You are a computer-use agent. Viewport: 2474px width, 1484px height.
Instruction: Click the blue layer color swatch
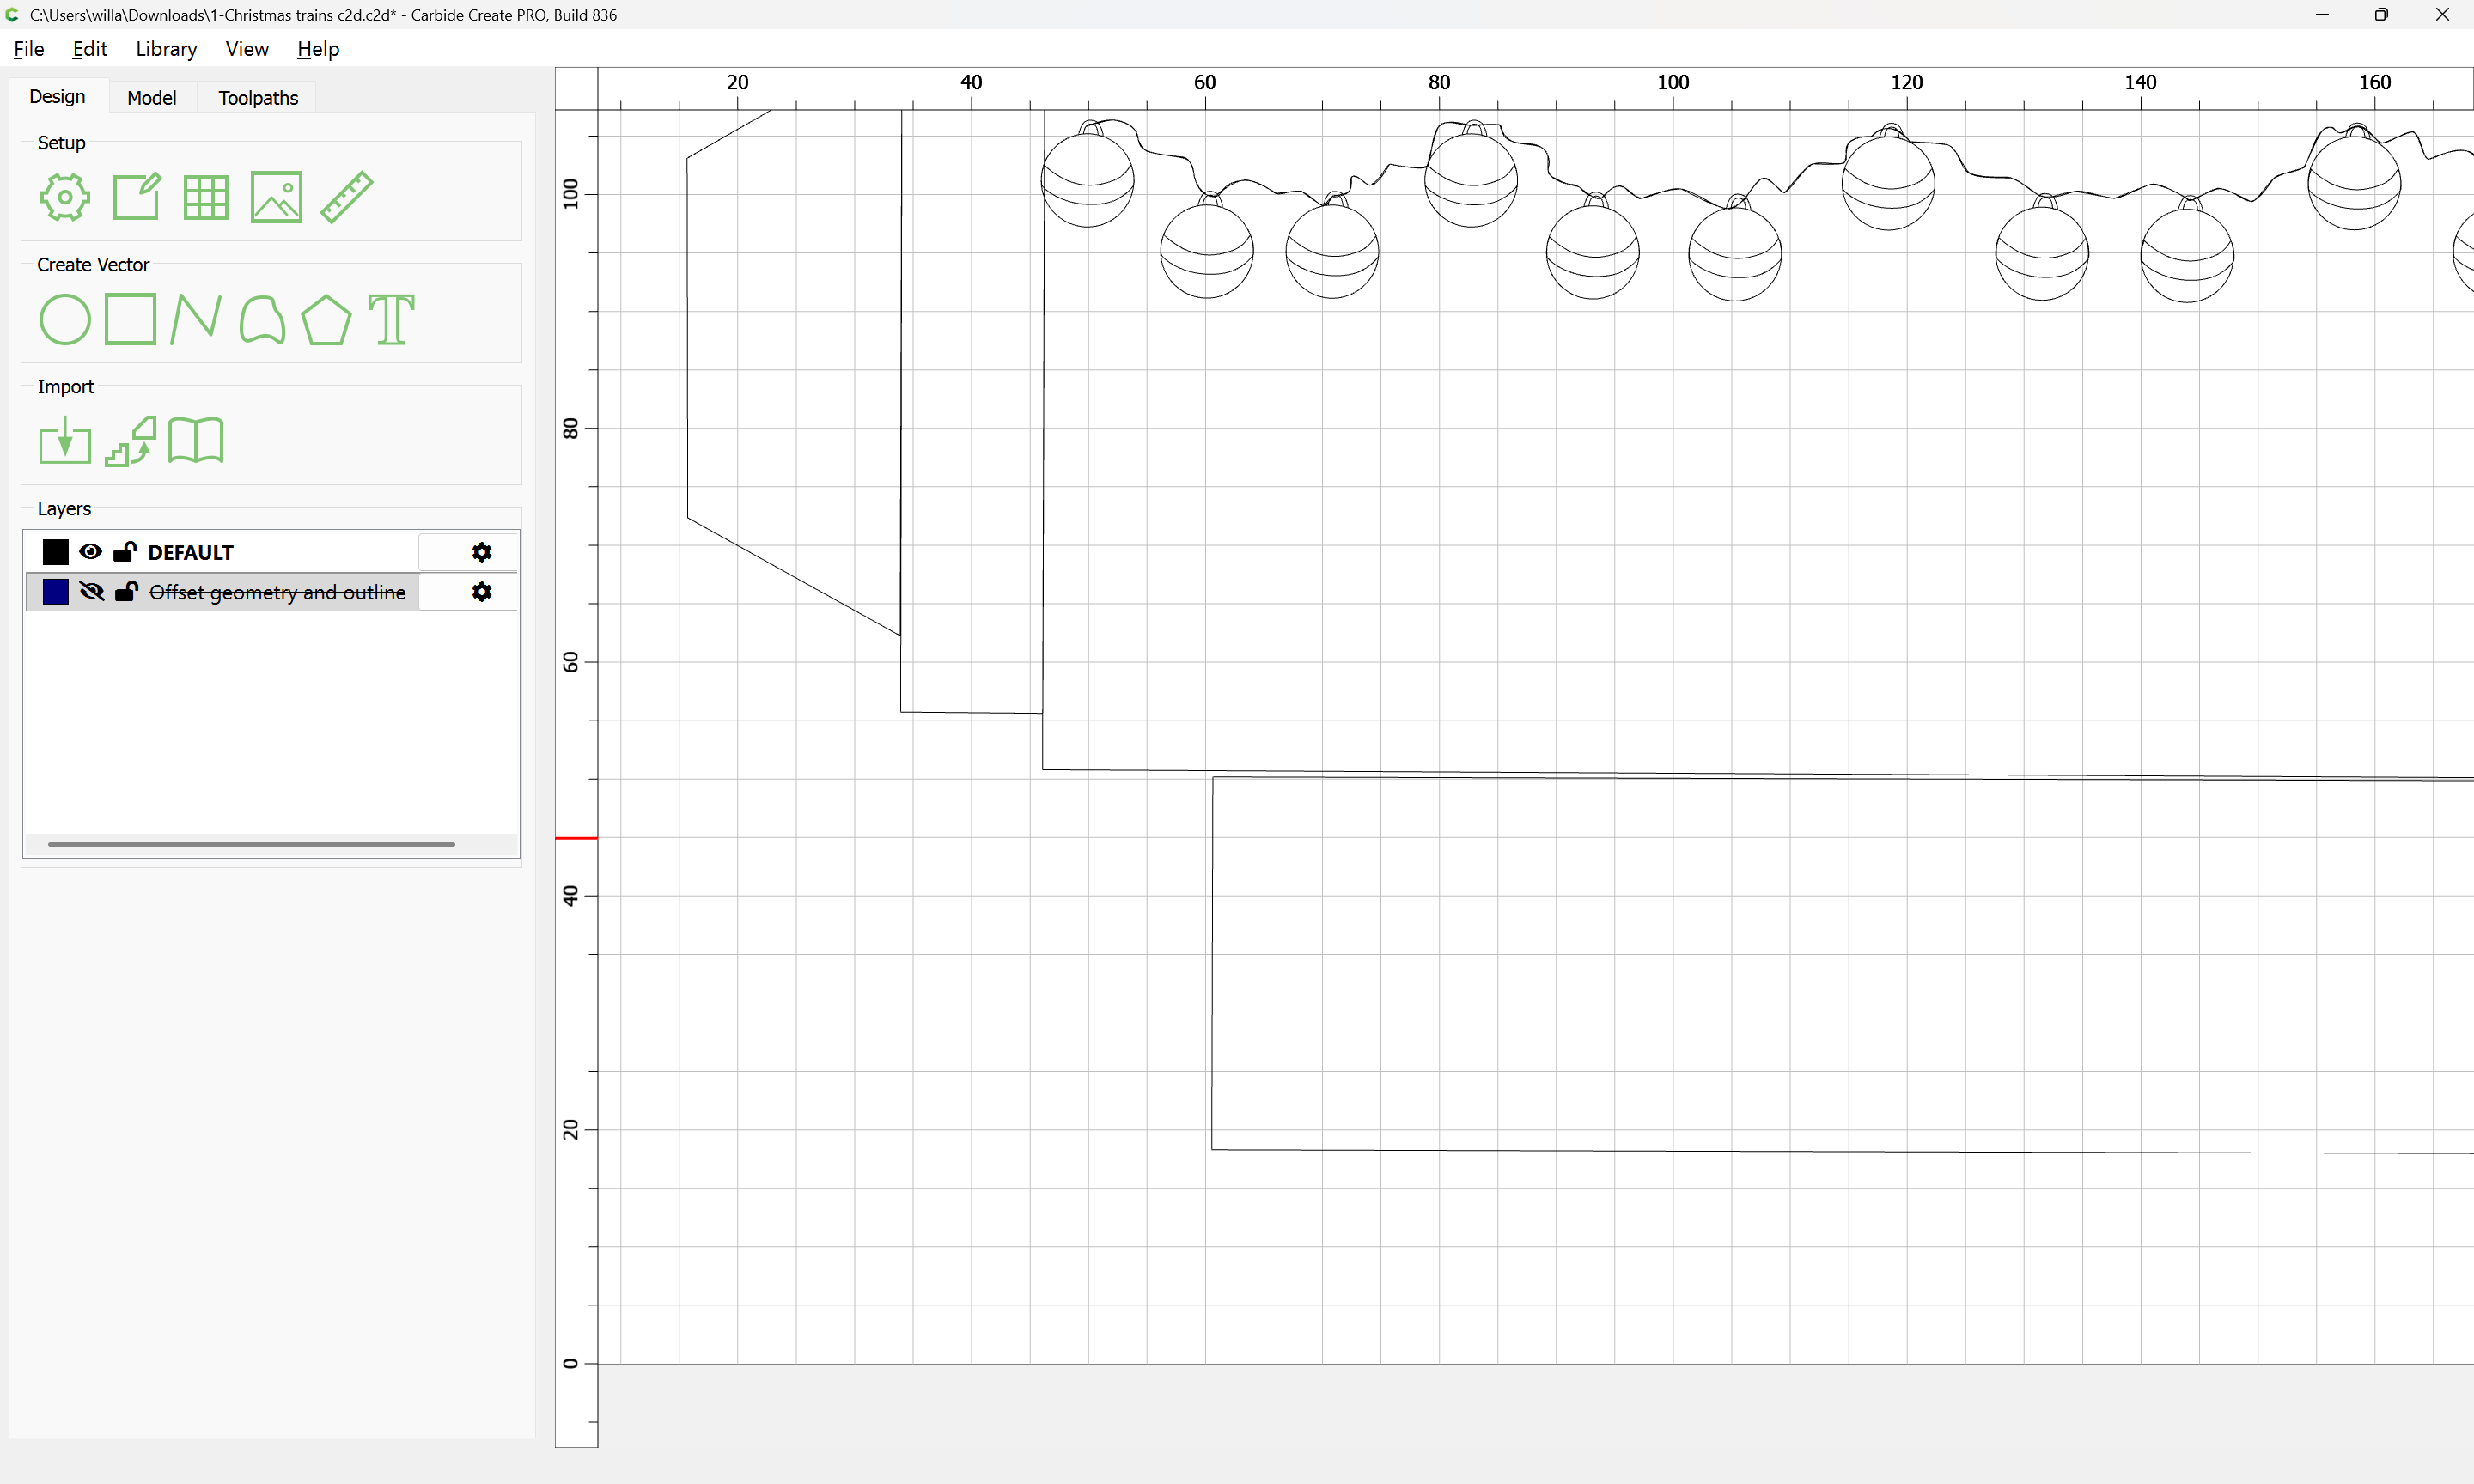click(56, 592)
